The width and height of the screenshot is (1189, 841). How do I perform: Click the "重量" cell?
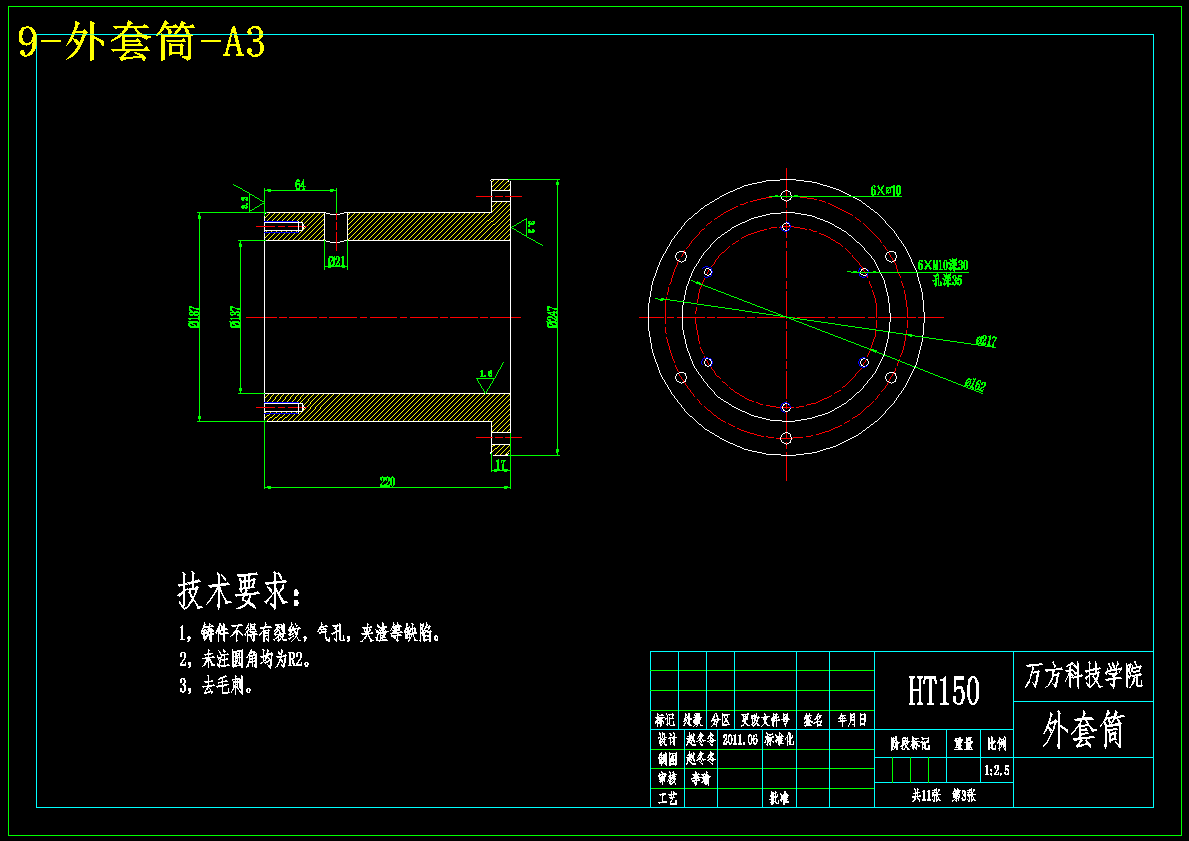pyautogui.click(x=964, y=744)
